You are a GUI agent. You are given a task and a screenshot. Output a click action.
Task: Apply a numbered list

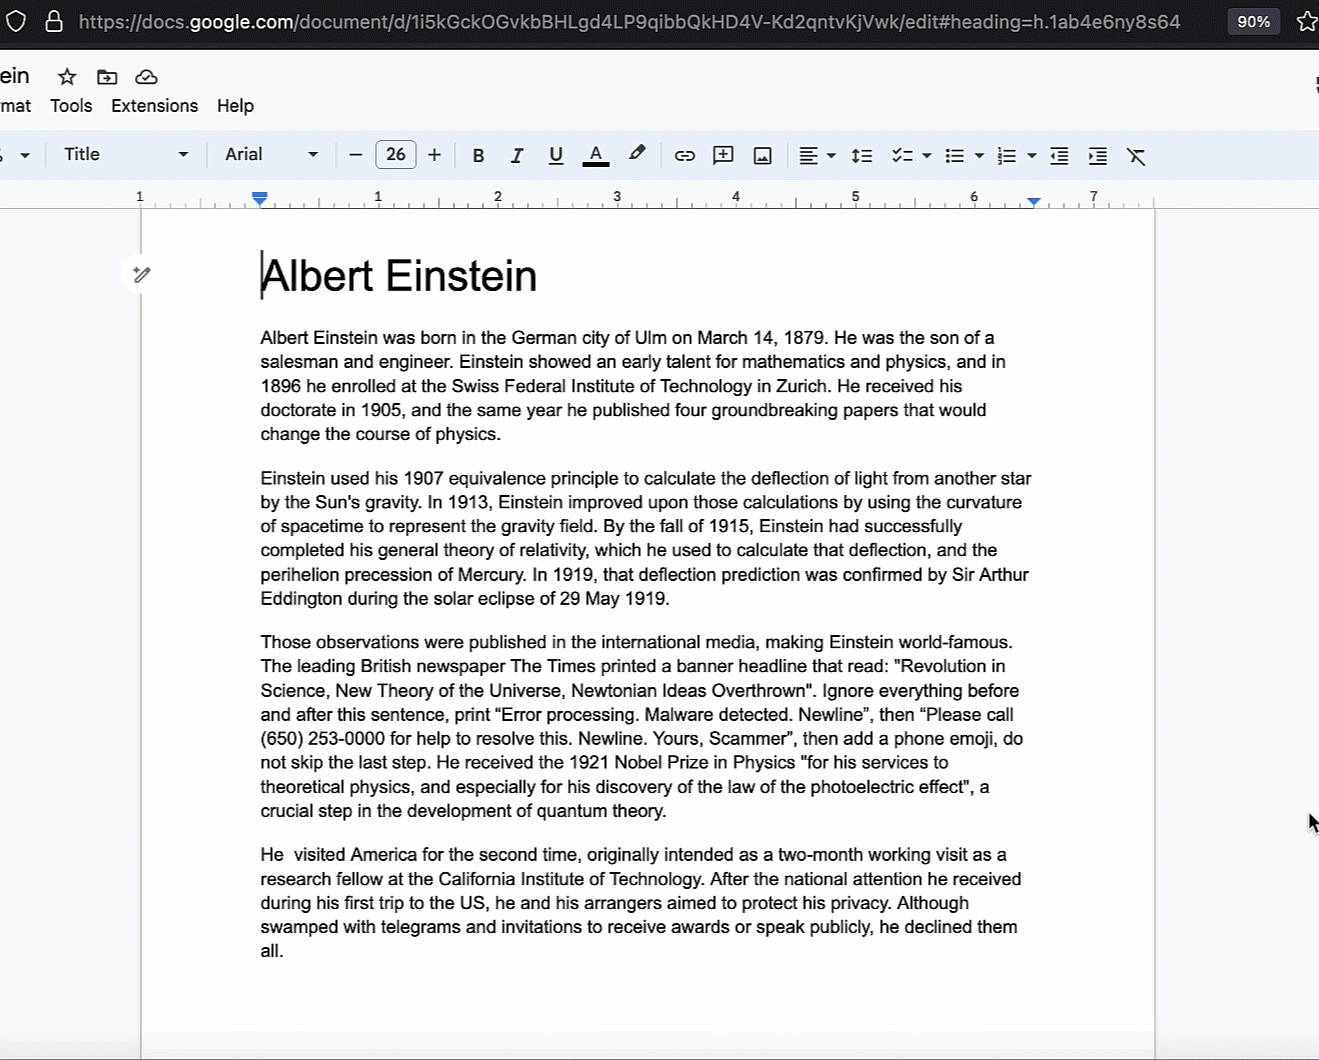pyautogui.click(x=1007, y=155)
